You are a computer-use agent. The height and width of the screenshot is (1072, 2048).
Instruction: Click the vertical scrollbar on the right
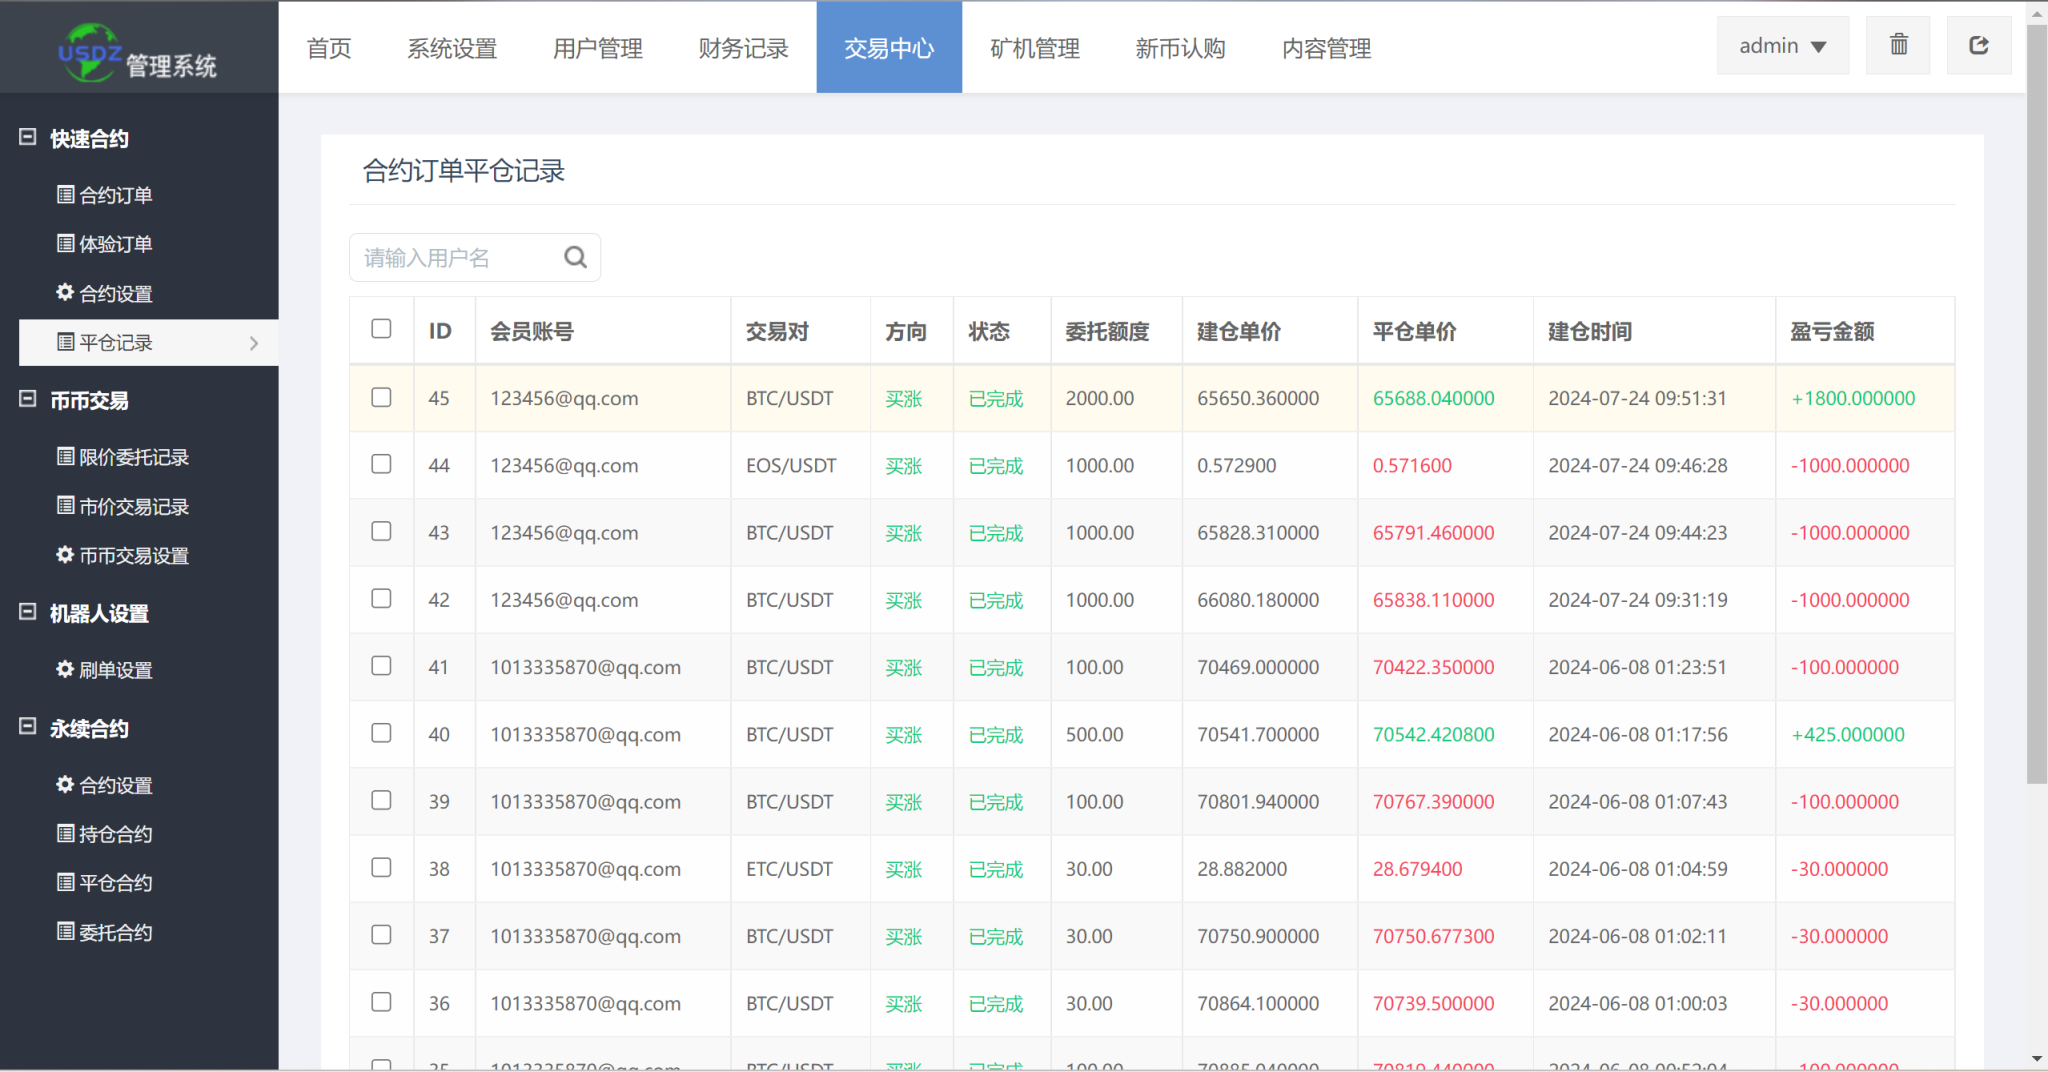tap(2037, 400)
